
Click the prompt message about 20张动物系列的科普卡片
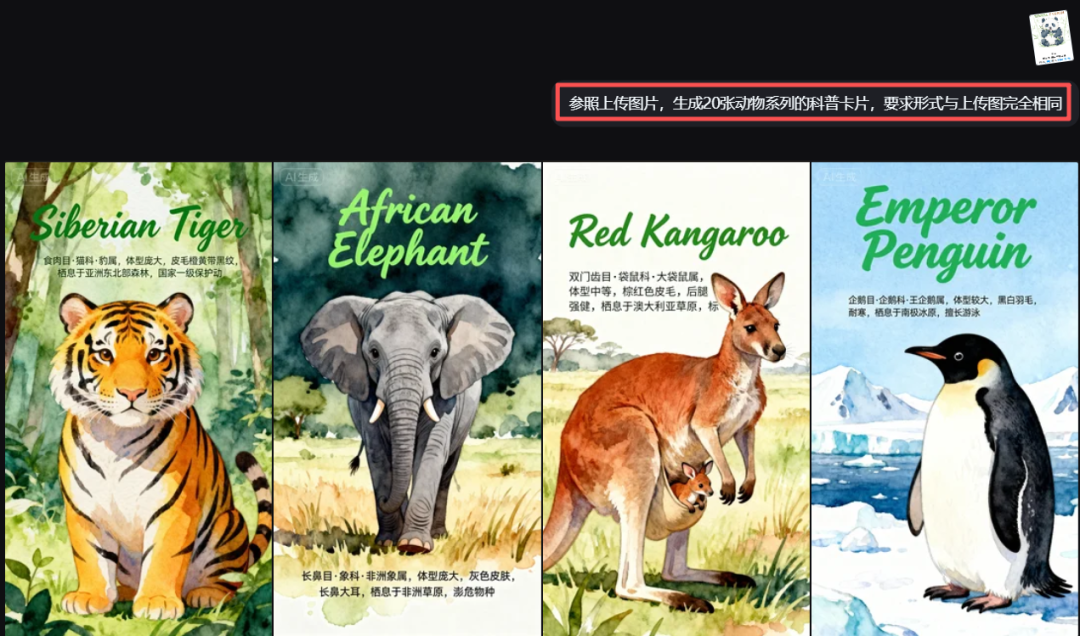click(x=813, y=103)
